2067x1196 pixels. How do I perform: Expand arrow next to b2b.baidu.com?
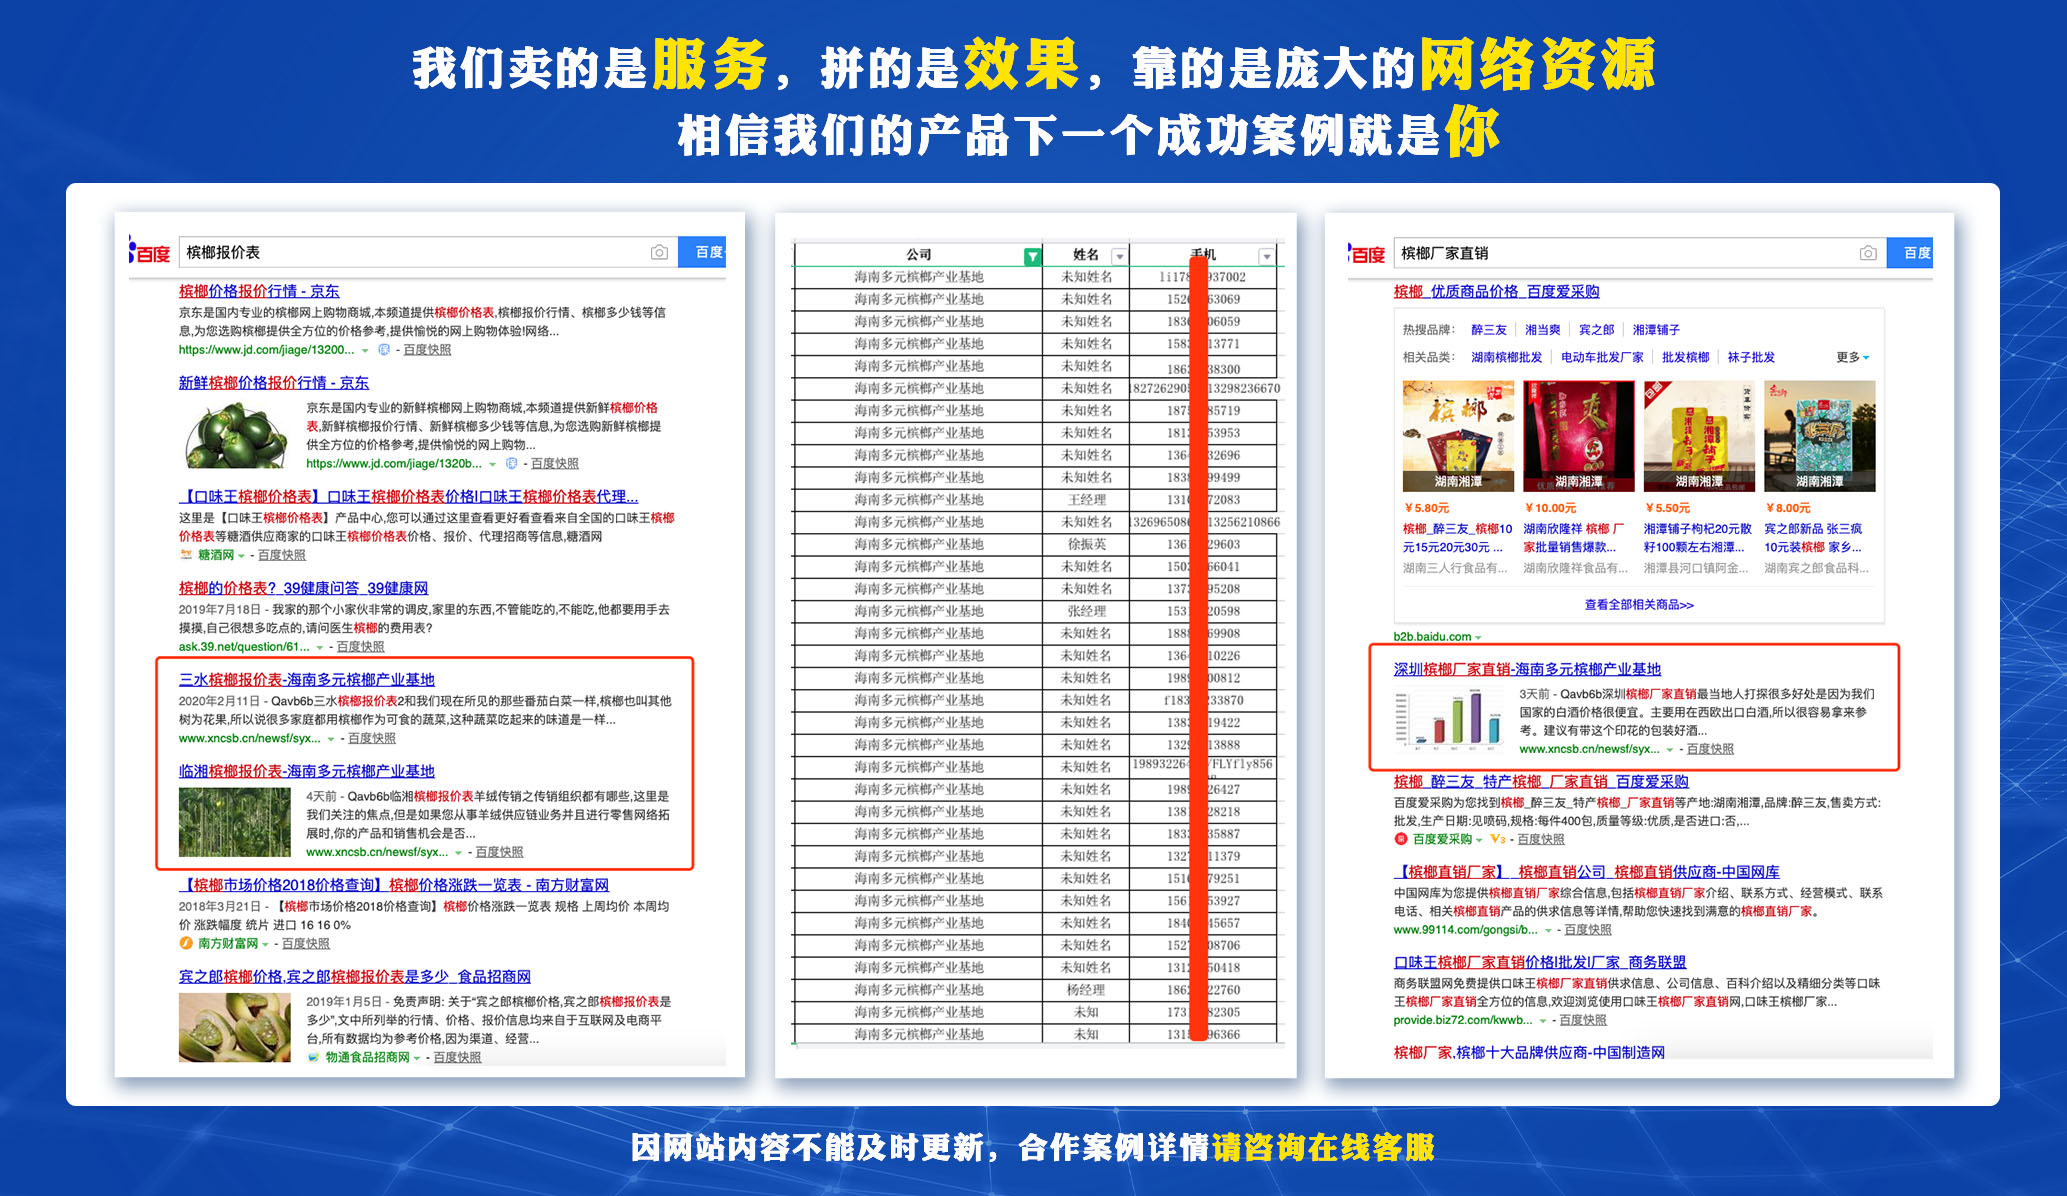pyautogui.click(x=1478, y=637)
